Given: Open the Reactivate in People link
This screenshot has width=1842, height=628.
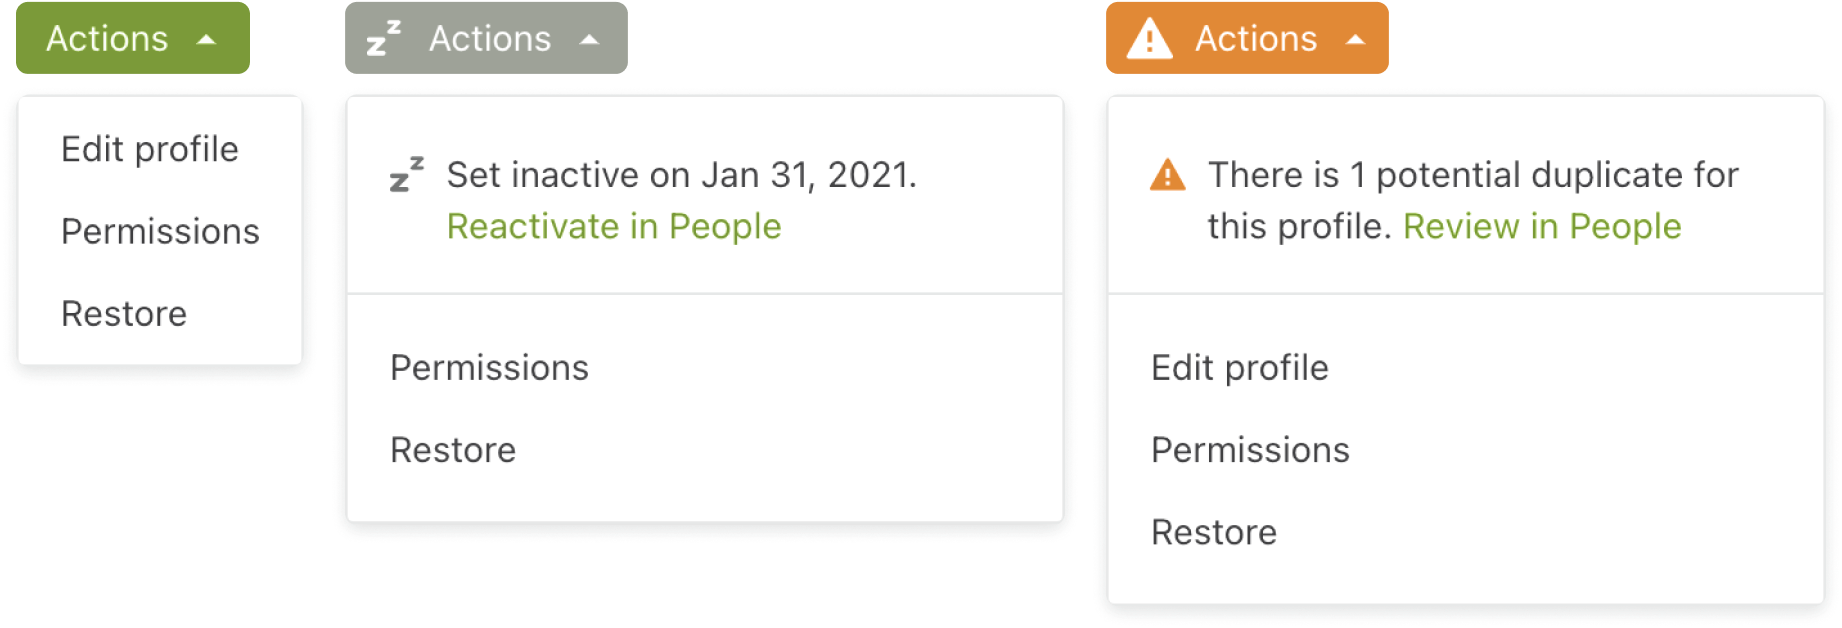Looking at the screenshot, I should click(613, 227).
